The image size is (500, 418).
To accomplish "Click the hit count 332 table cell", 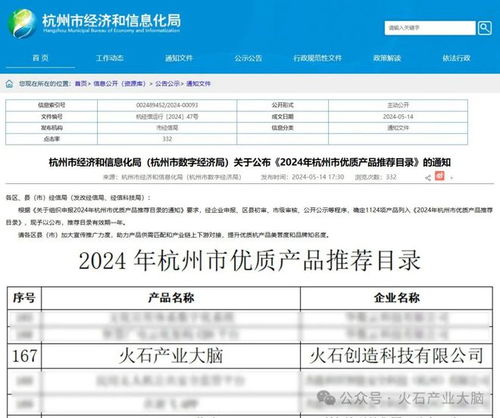I will tap(167, 139).
